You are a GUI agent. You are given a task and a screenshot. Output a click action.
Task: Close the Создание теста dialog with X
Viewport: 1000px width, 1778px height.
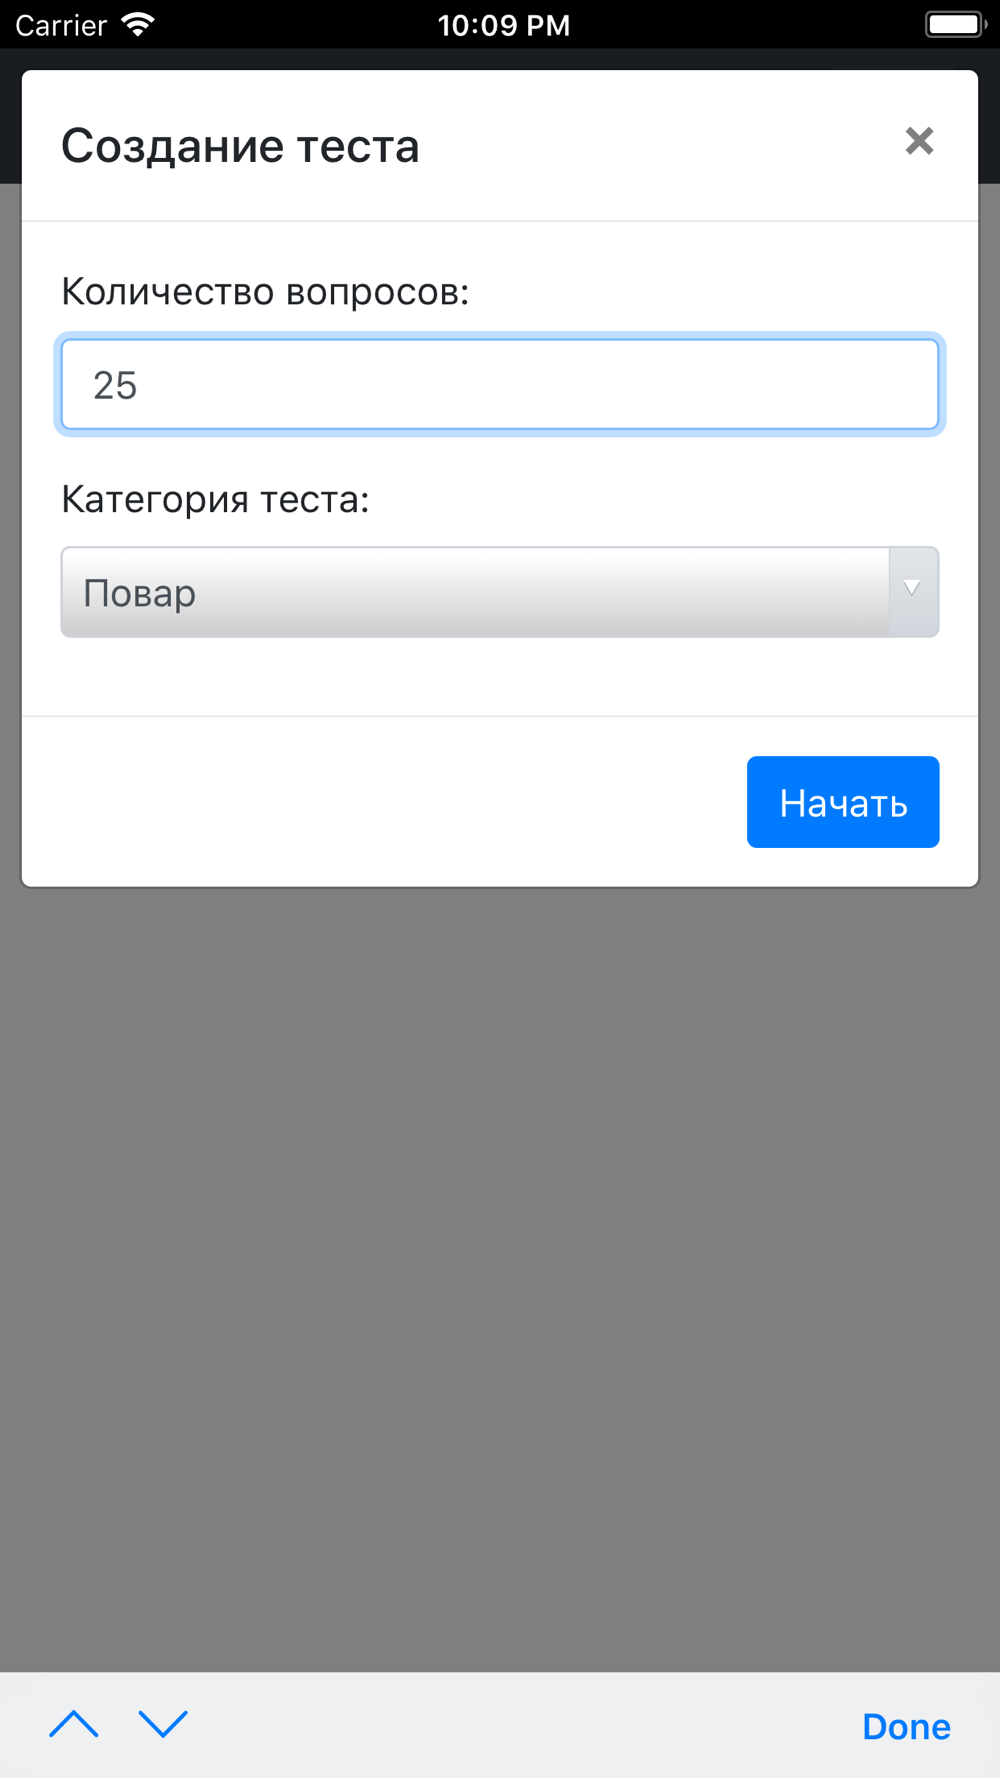click(x=919, y=141)
